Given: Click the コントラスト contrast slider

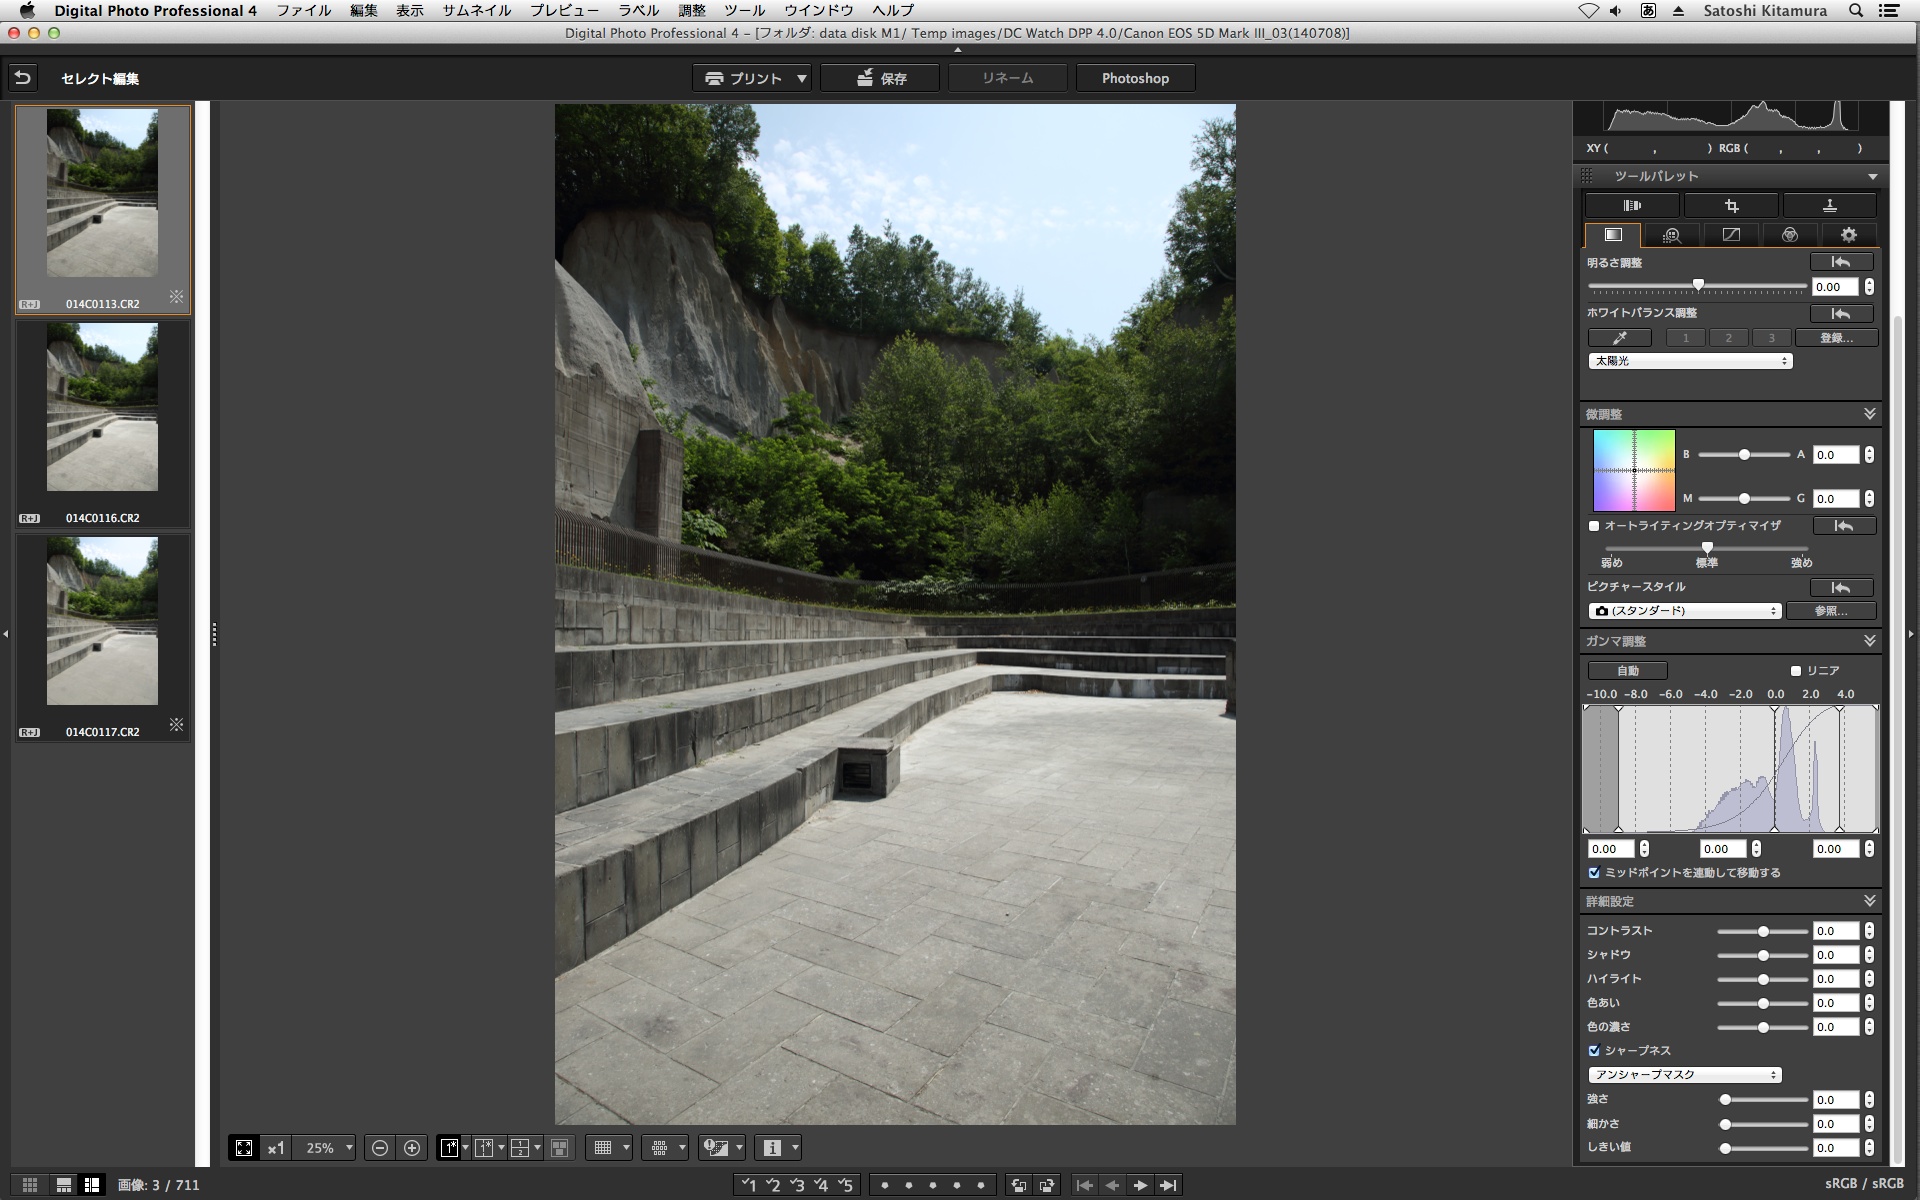Looking at the screenshot, I should pyautogui.click(x=1763, y=931).
